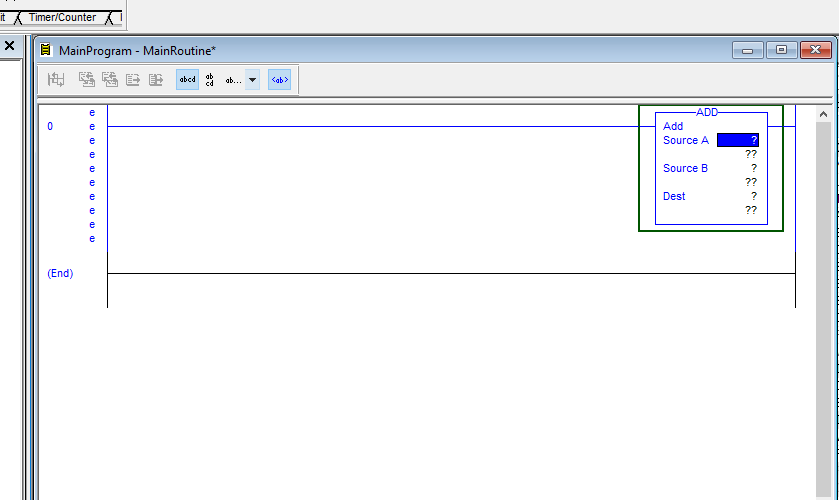Viewport: 839px width, 500px height.
Task: Restore the MainRoutine window size
Action: (x=781, y=50)
